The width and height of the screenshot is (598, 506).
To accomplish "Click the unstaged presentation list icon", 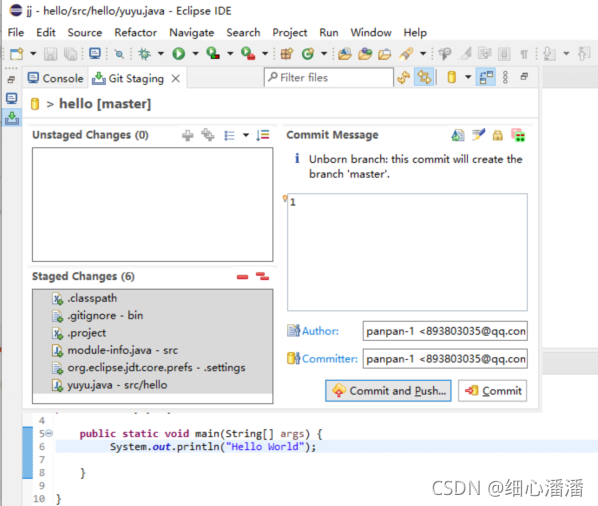I will point(229,135).
